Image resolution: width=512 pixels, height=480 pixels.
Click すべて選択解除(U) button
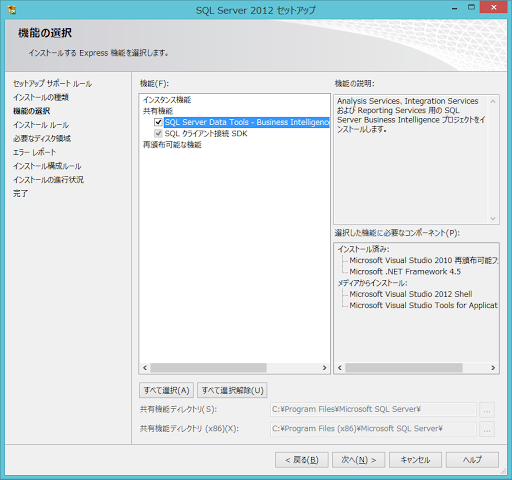[x=232, y=390]
